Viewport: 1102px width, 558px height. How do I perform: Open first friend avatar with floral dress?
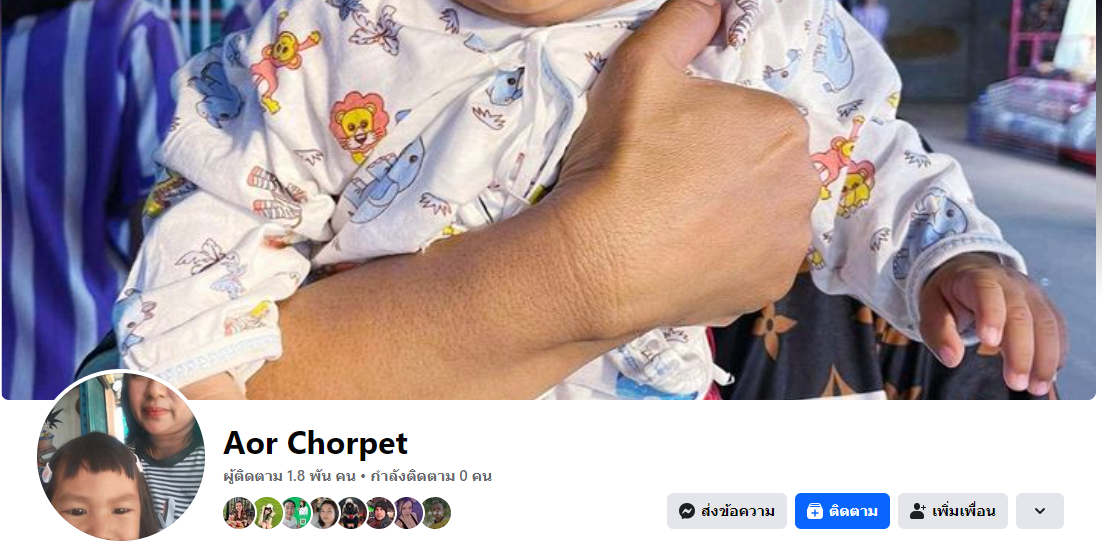point(239,513)
